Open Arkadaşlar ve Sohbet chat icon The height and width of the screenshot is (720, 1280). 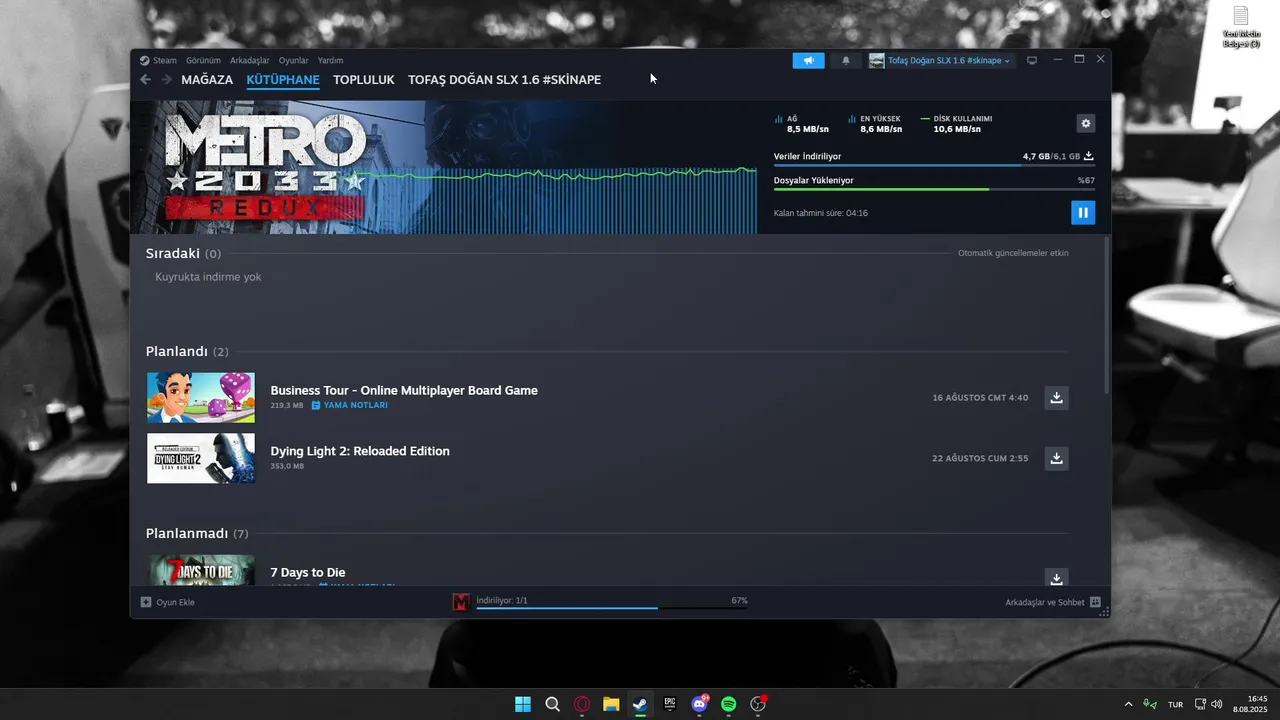(x=1095, y=602)
